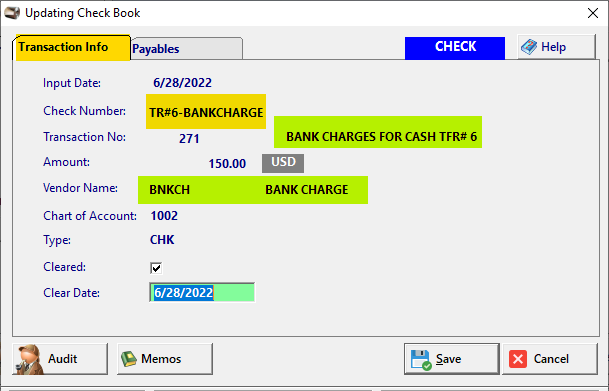The image size is (609, 391).
Task: Click BANK CHARGES FOR CASH TFR# 6 text
Action: point(381,137)
